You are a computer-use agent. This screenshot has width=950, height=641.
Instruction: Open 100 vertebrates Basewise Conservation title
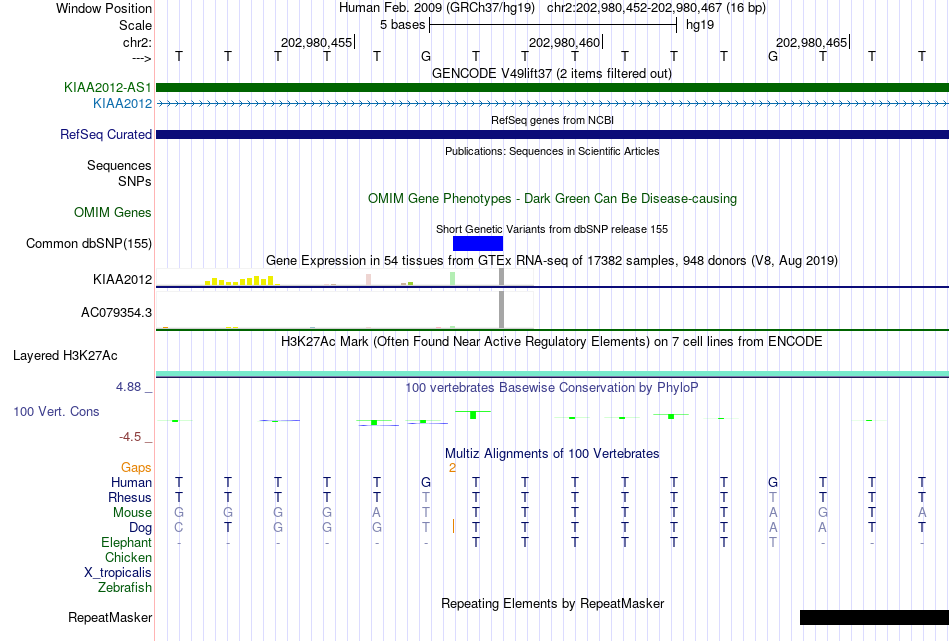(552, 388)
